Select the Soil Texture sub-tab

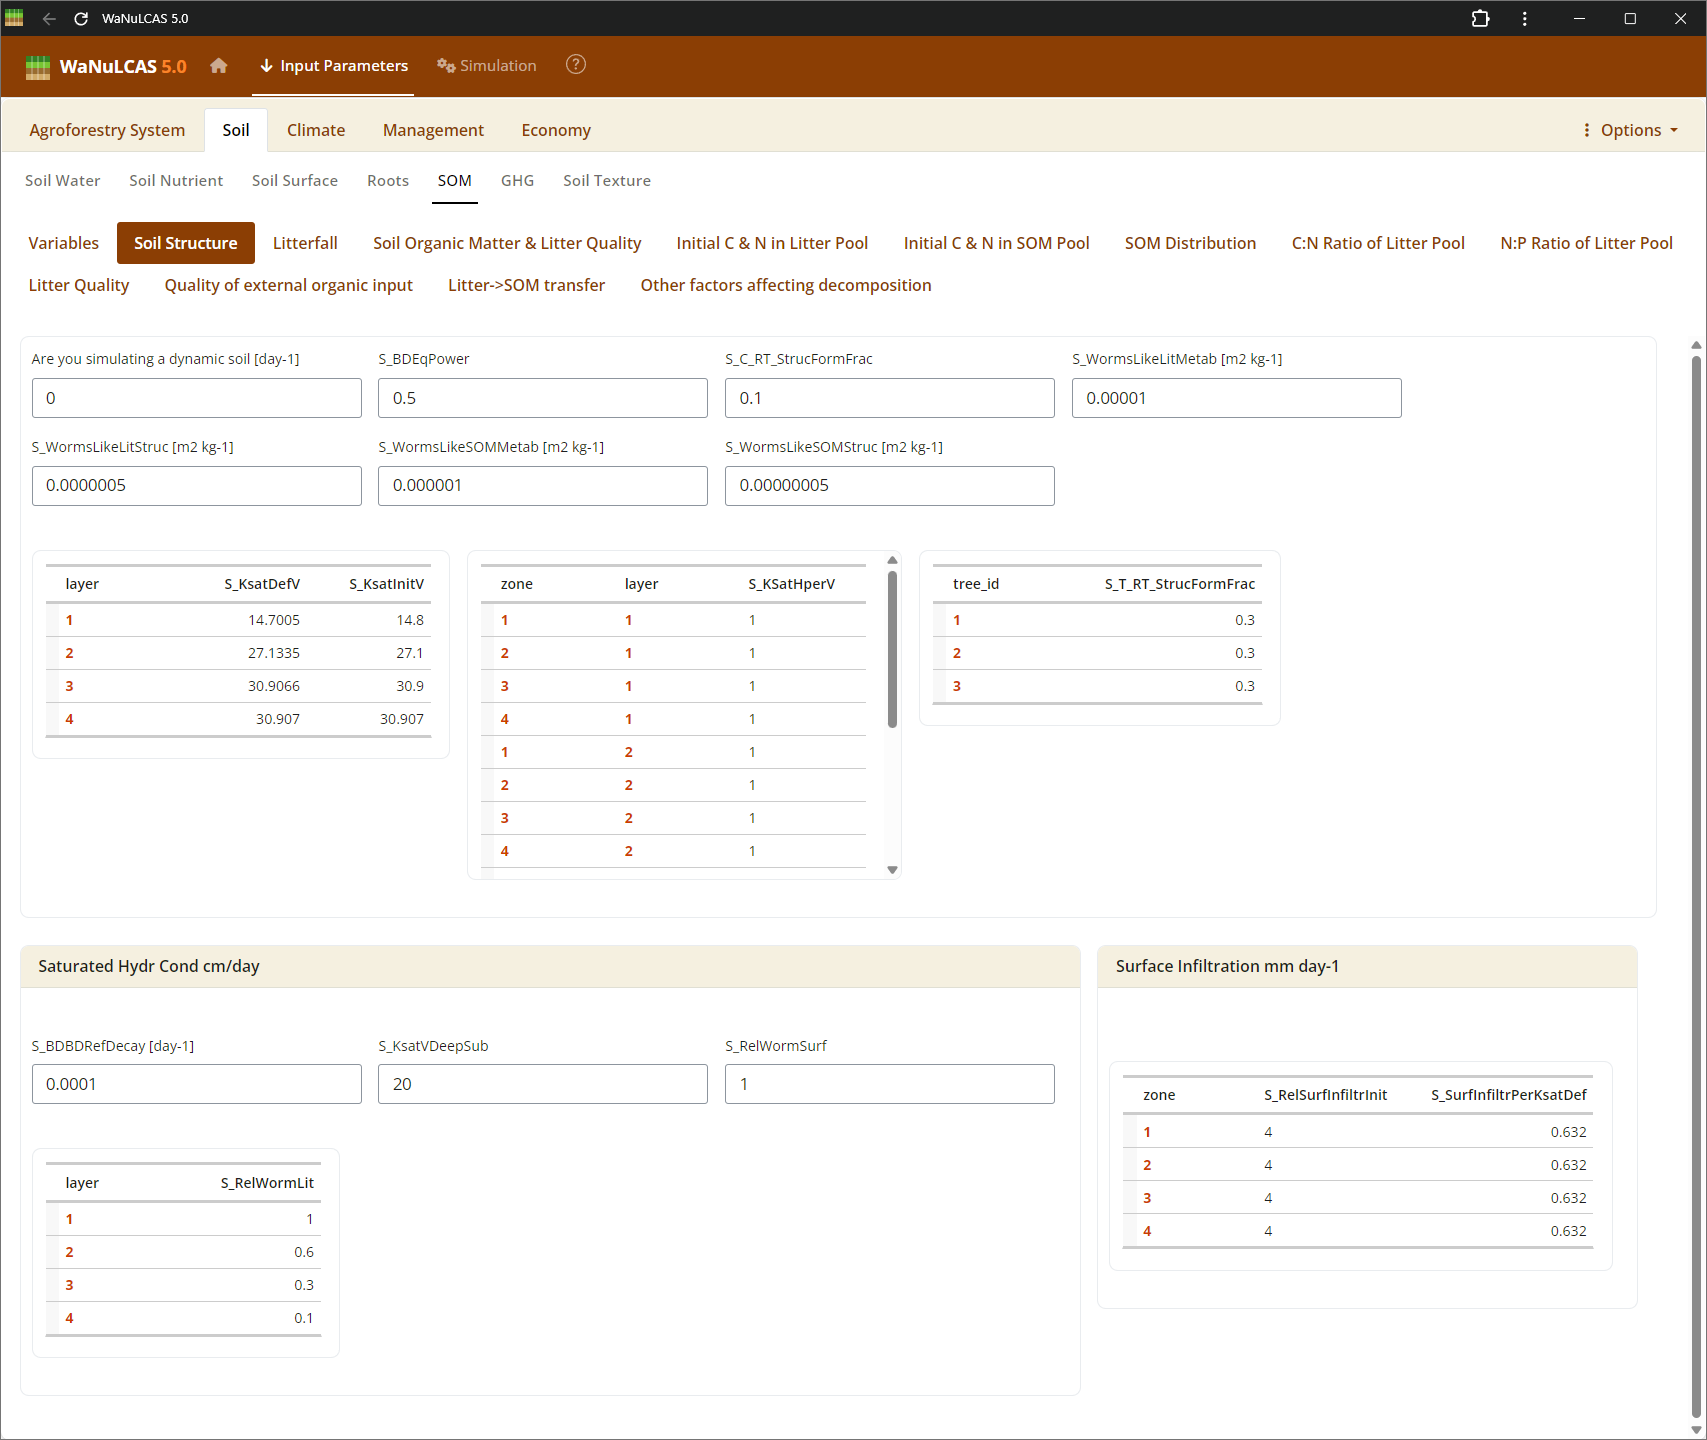606,181
